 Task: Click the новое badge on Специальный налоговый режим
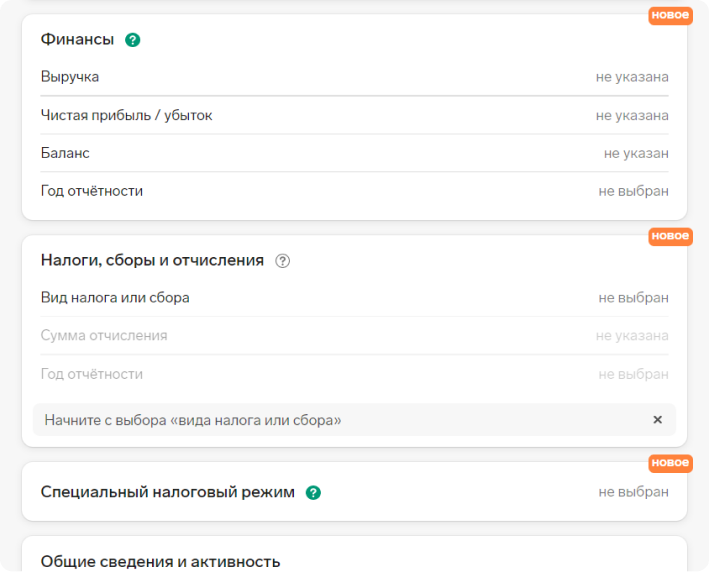(x=670, y=463)
